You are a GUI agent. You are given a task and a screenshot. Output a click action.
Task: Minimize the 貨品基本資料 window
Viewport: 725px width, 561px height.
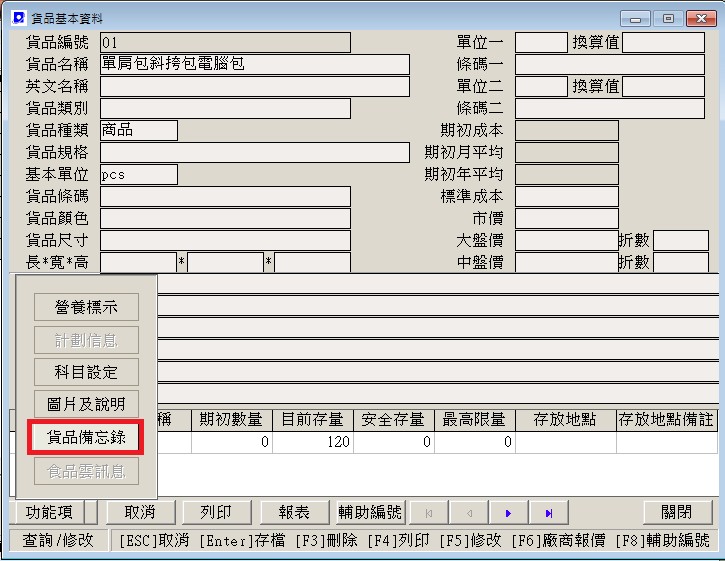[x=635, y=19]
